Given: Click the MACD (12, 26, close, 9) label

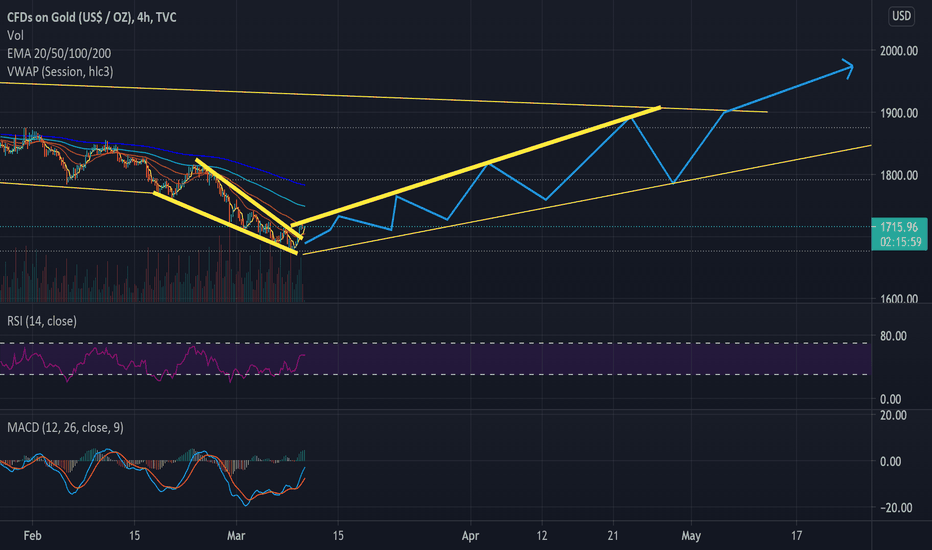Looking at the screenshot, I should [x=65, y=428].
